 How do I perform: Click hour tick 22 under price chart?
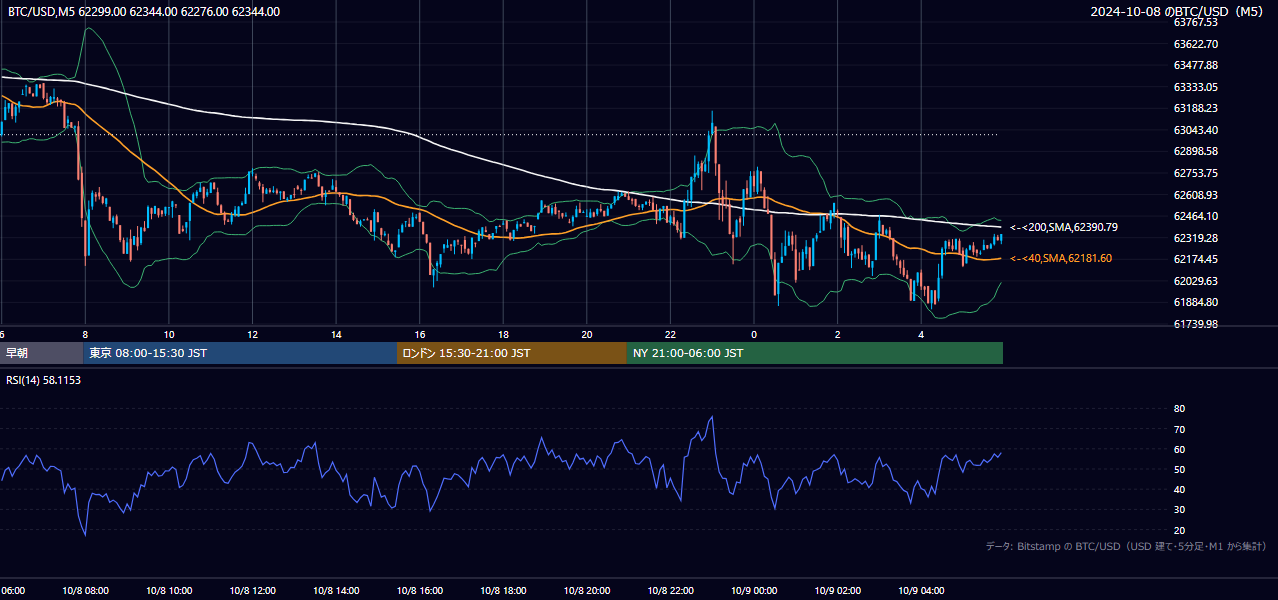[670, 334]
